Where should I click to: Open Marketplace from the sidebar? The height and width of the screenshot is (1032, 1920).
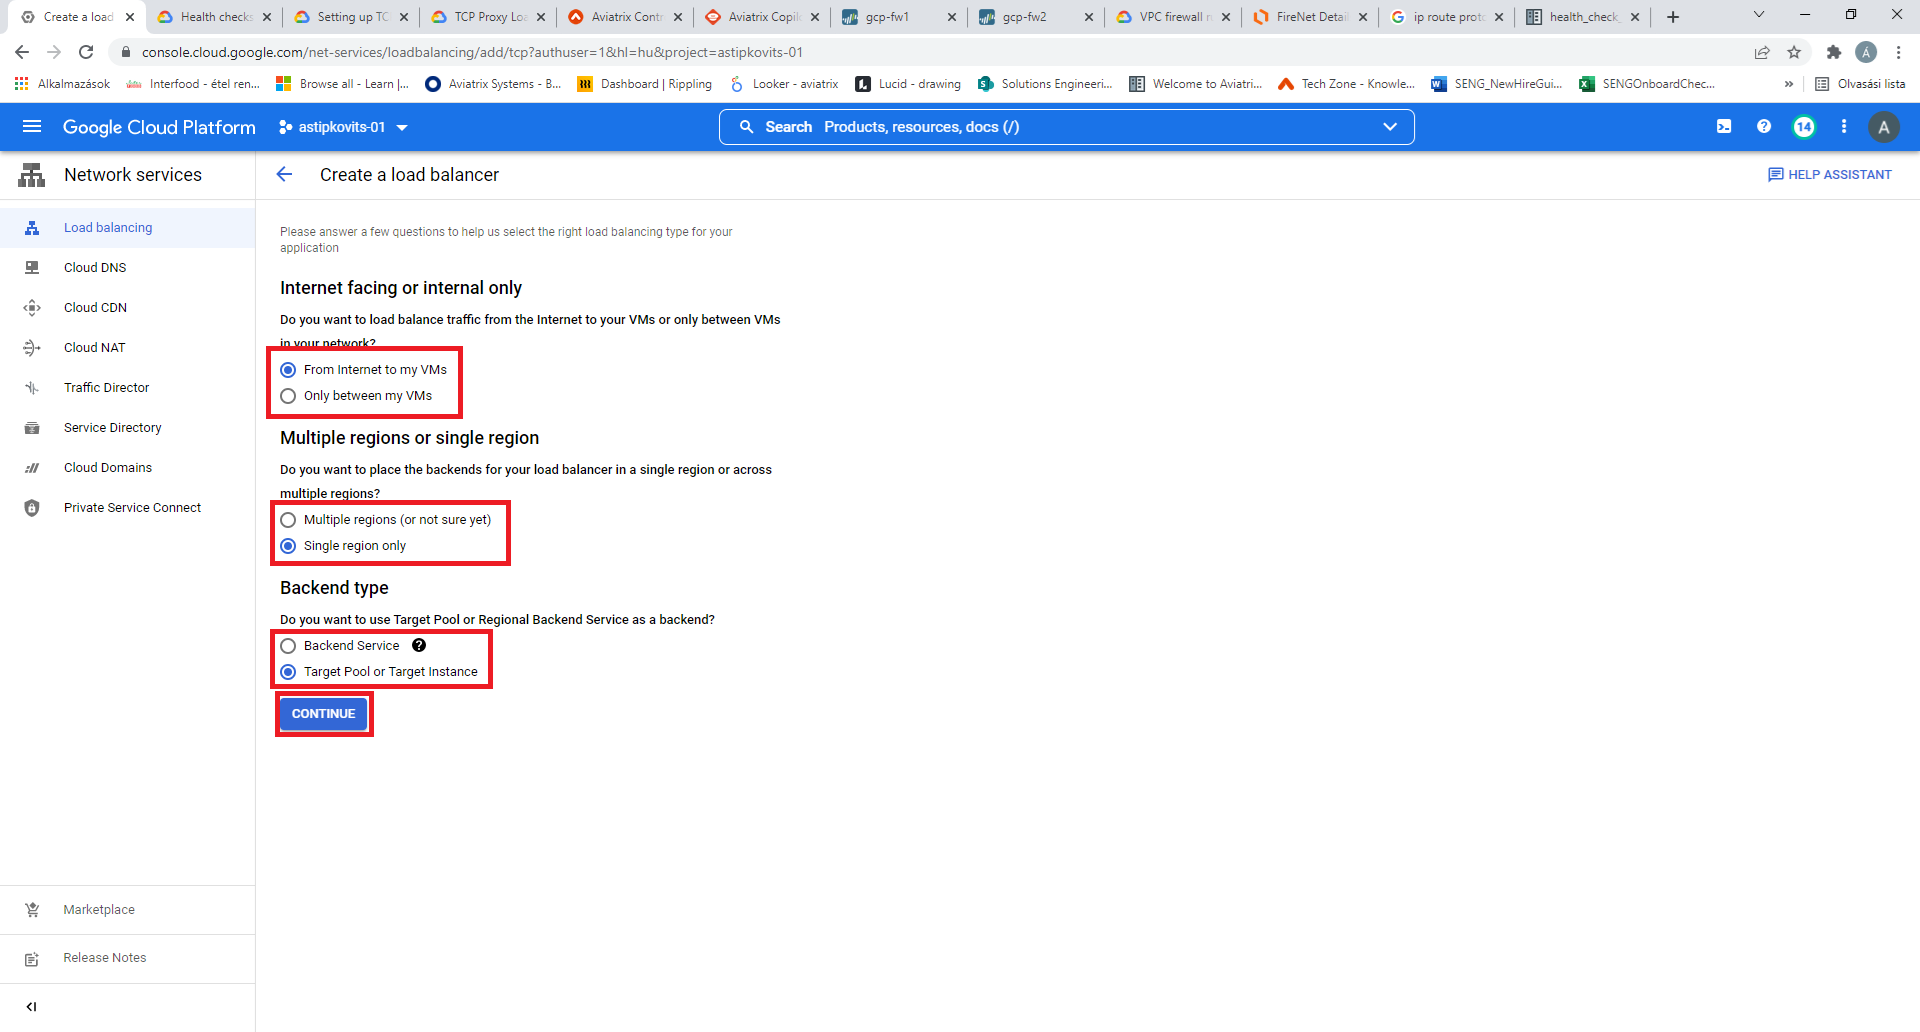click(99, 910)
